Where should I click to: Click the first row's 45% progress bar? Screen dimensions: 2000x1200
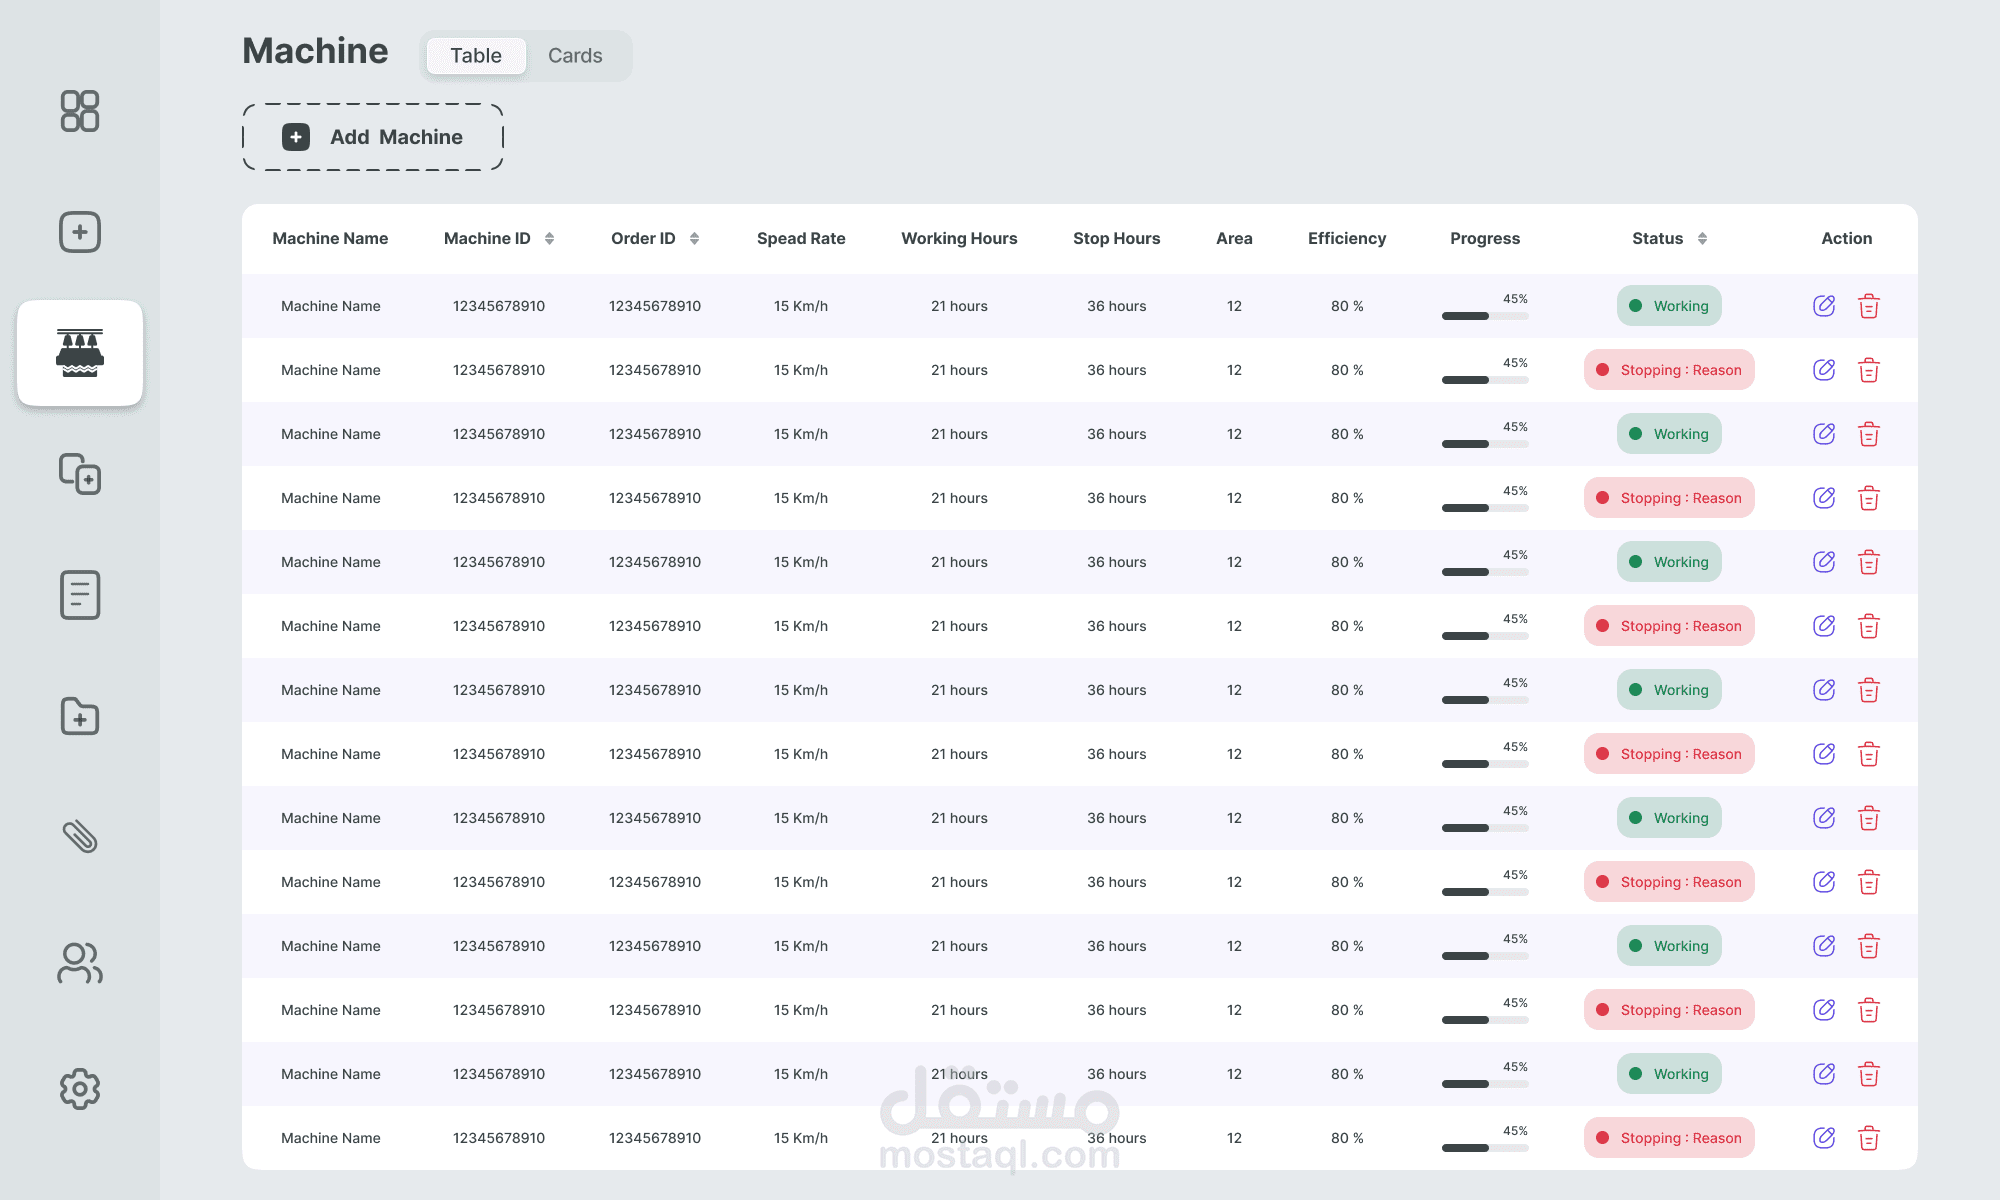coord(1485,316)
